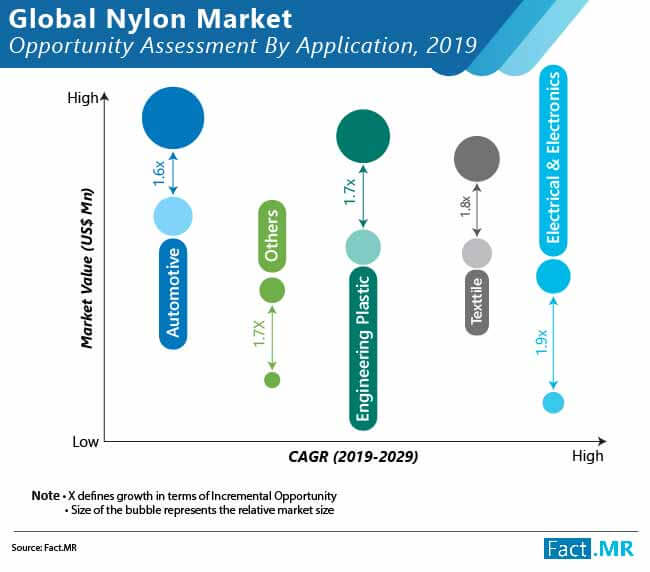This screenshot has width=650, height=572.
Task: Click the CAGR (2019-2029) axis label
Action: [x=346, y=456]
